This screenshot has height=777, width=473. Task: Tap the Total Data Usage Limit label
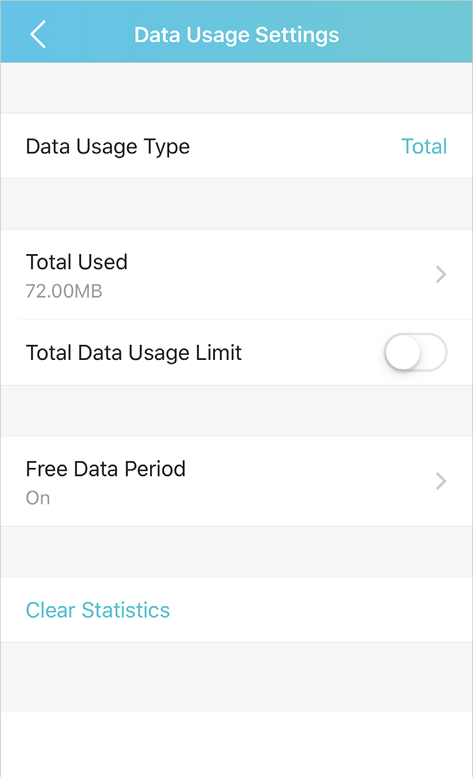coord(134,353)
